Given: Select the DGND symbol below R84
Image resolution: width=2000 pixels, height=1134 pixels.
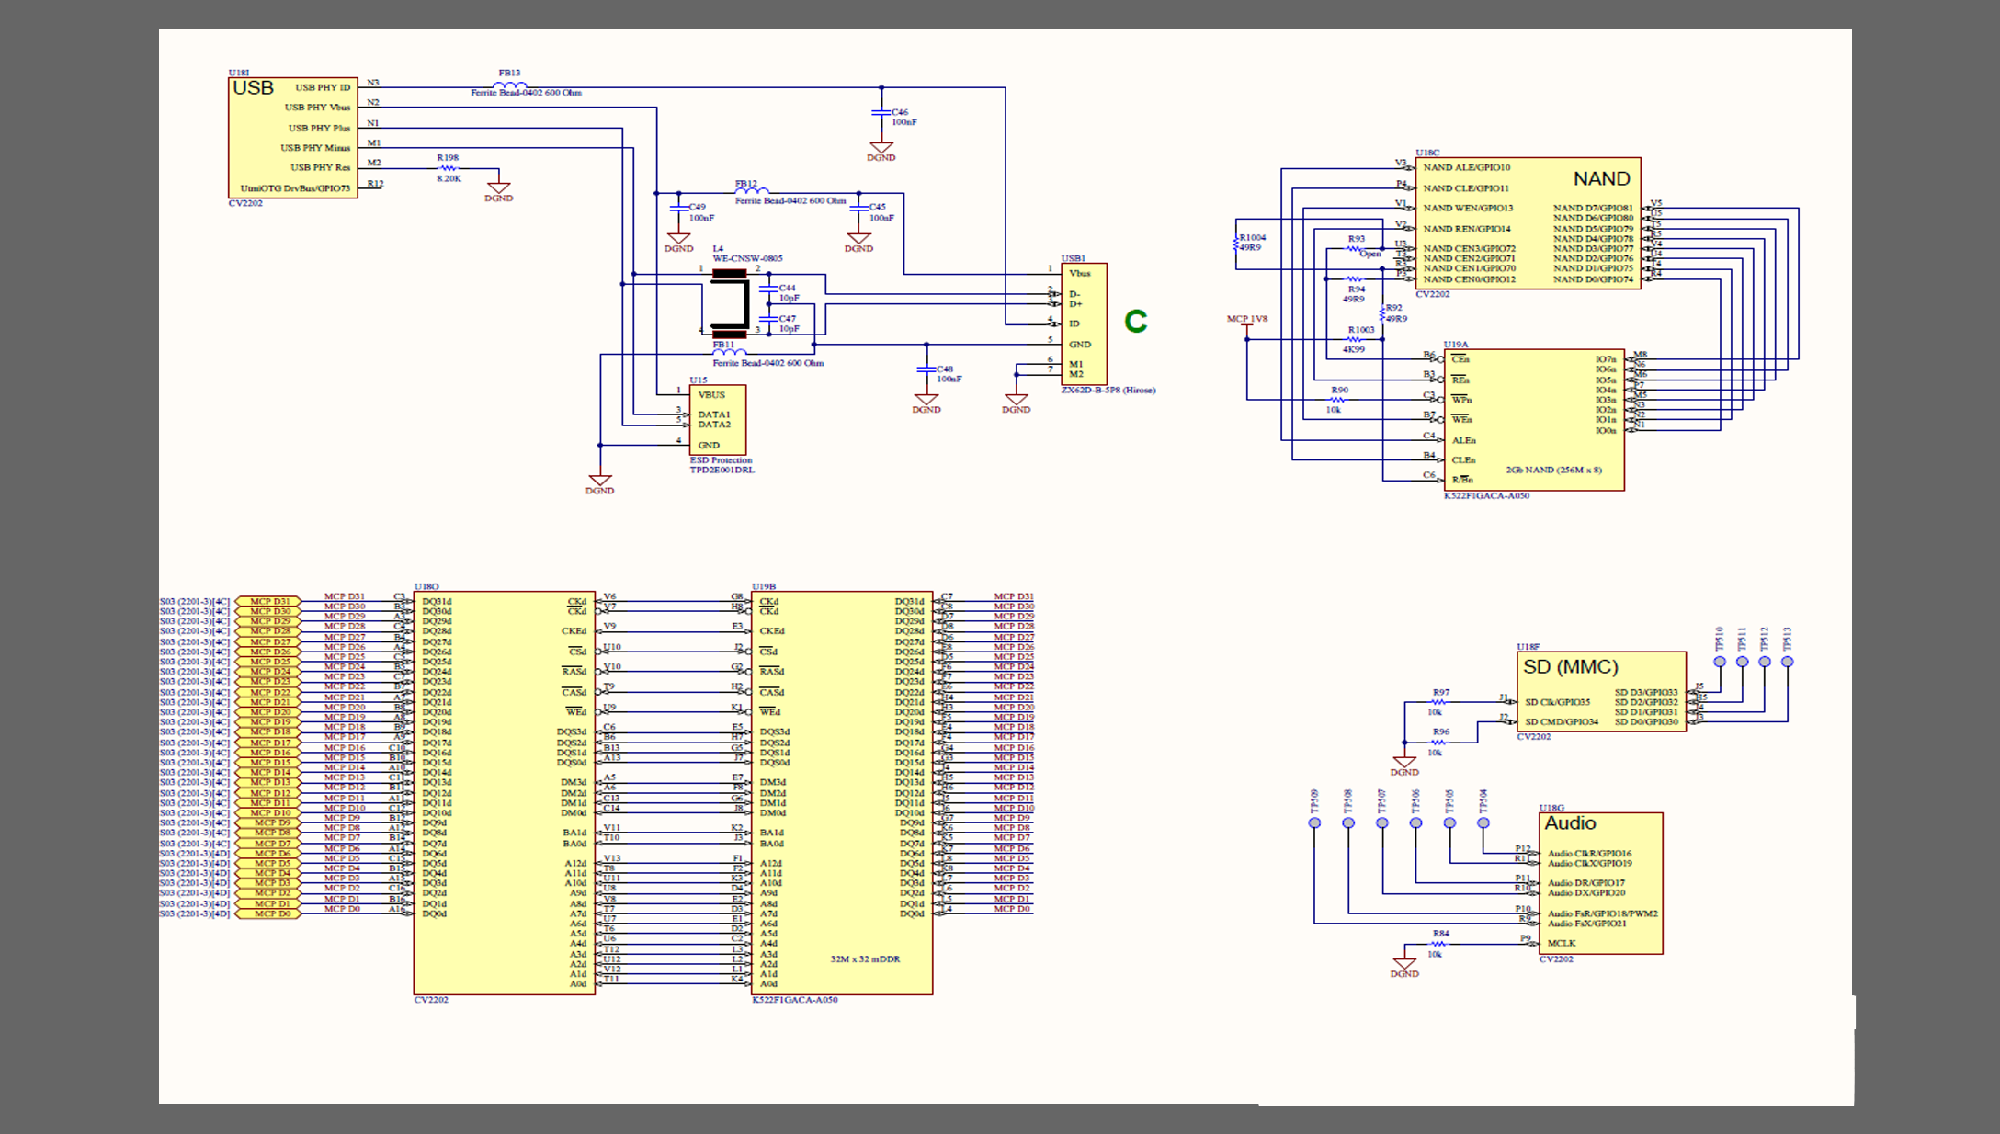Looking at the screenshot, I should click(x=1404, y=967).
